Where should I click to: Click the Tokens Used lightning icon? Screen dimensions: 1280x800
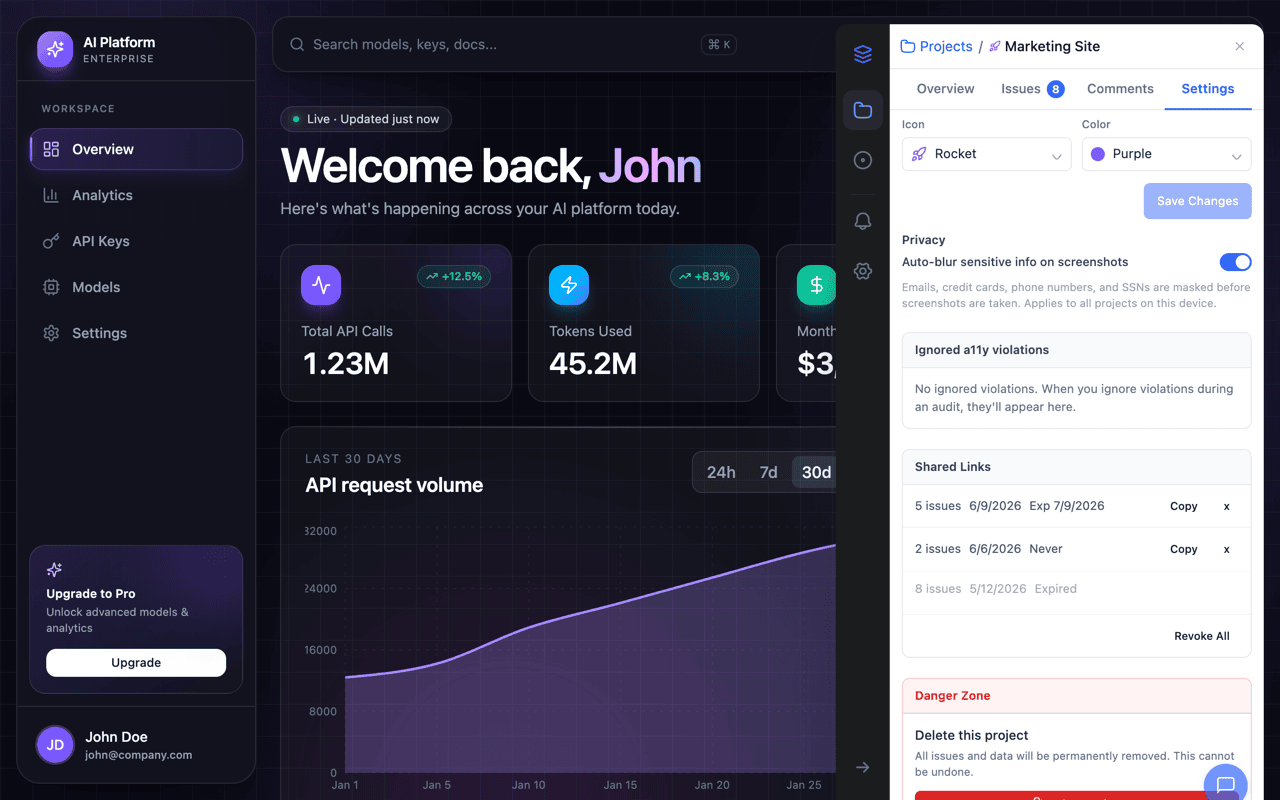569,285
